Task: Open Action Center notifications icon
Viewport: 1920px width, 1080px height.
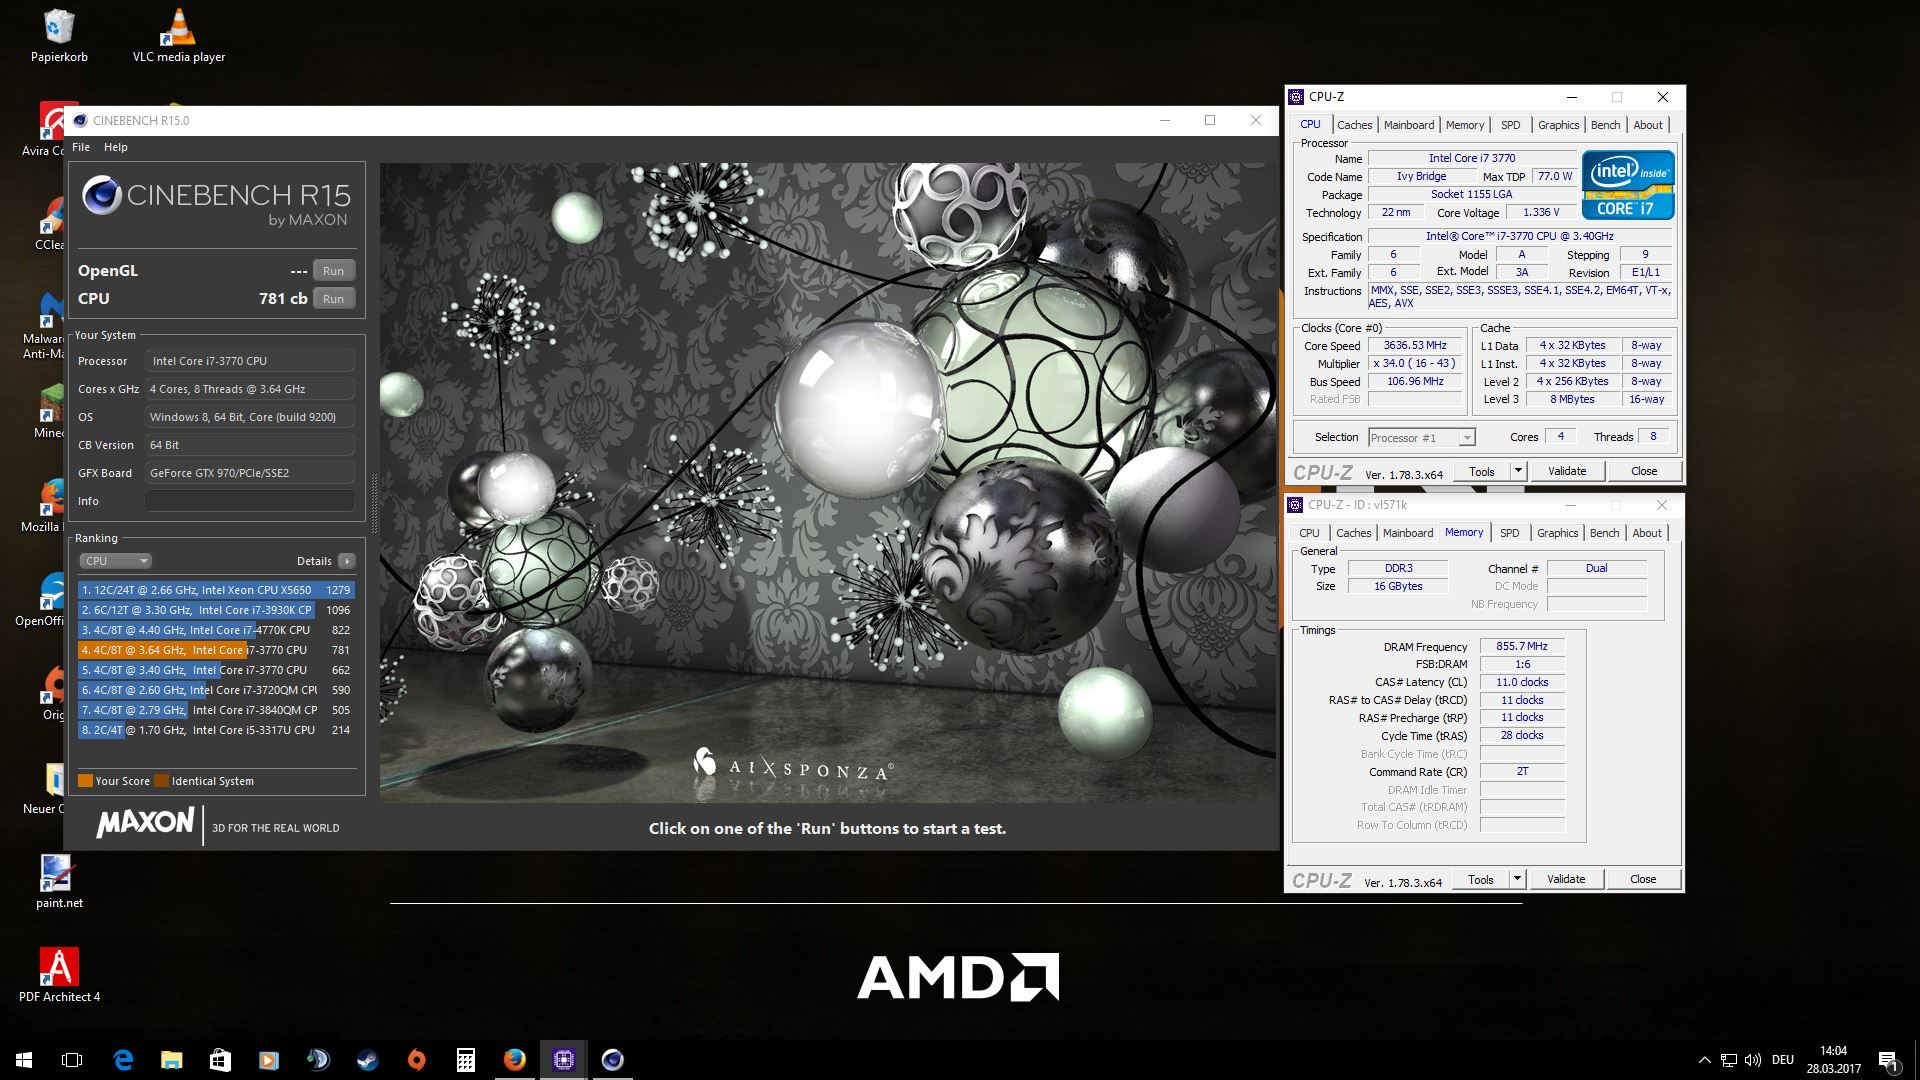Action: (1888, 1060)
